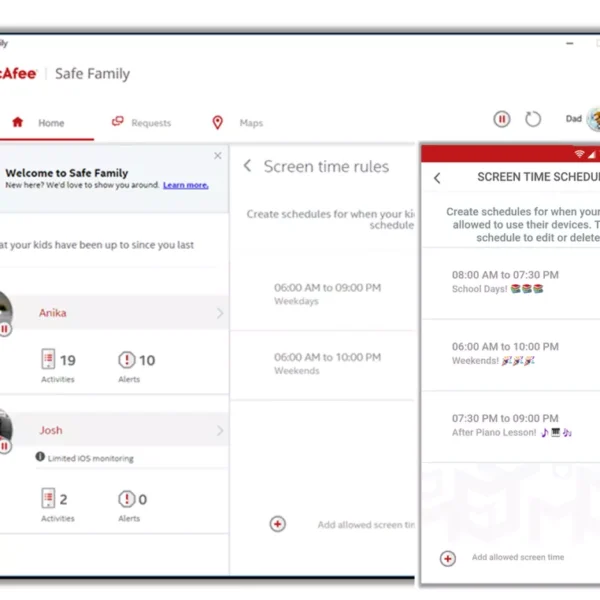Click the pause icon in top toolbar

point(501,120)
